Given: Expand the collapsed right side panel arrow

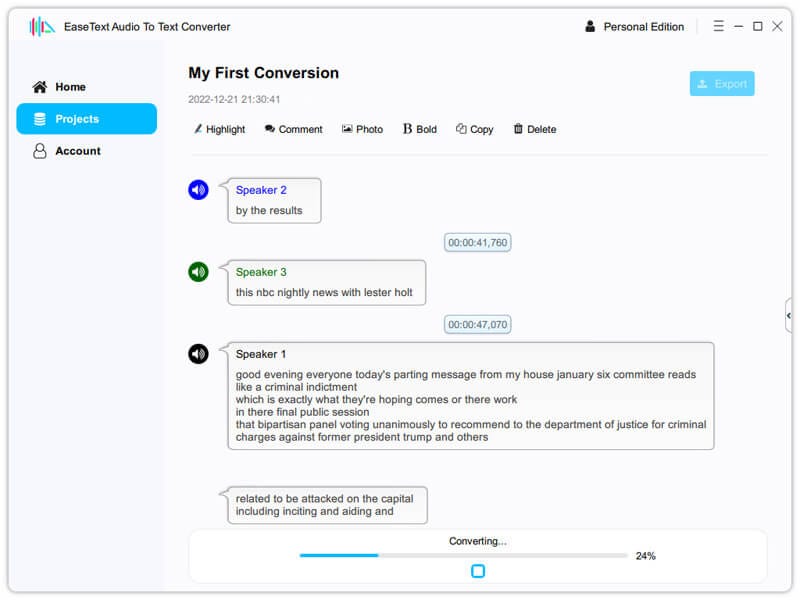Looking at the screenshot, I should (x=789, y=316).
